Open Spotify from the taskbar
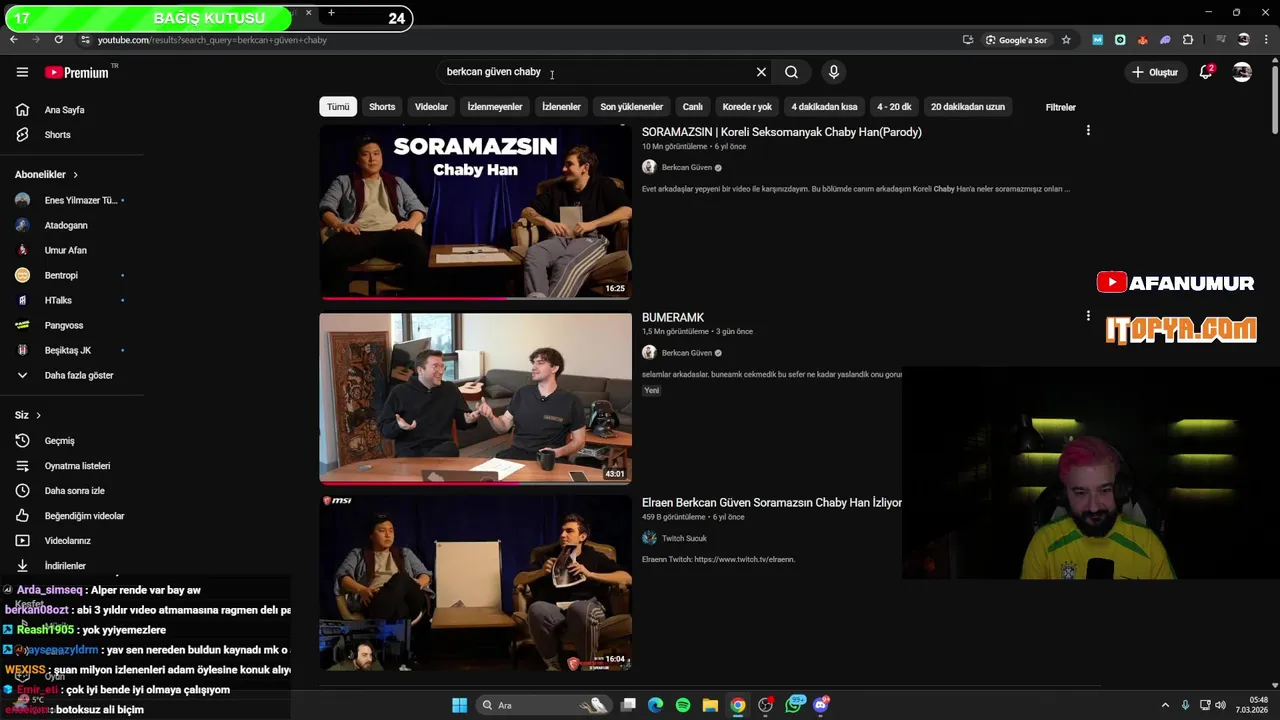Viewport: 1280px width, 720px height. point(682,705)
